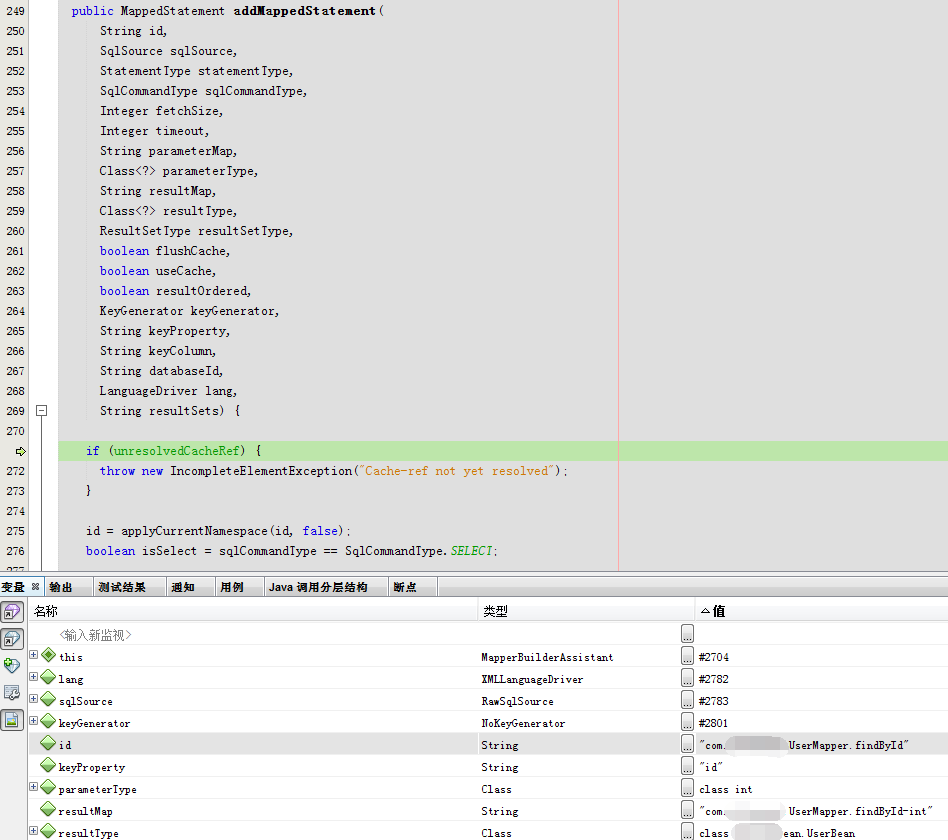The width and height of the screenshot is (948, 840).
Task: Click the green diamond icon for keyGenerator
Action: pos(48,721)
